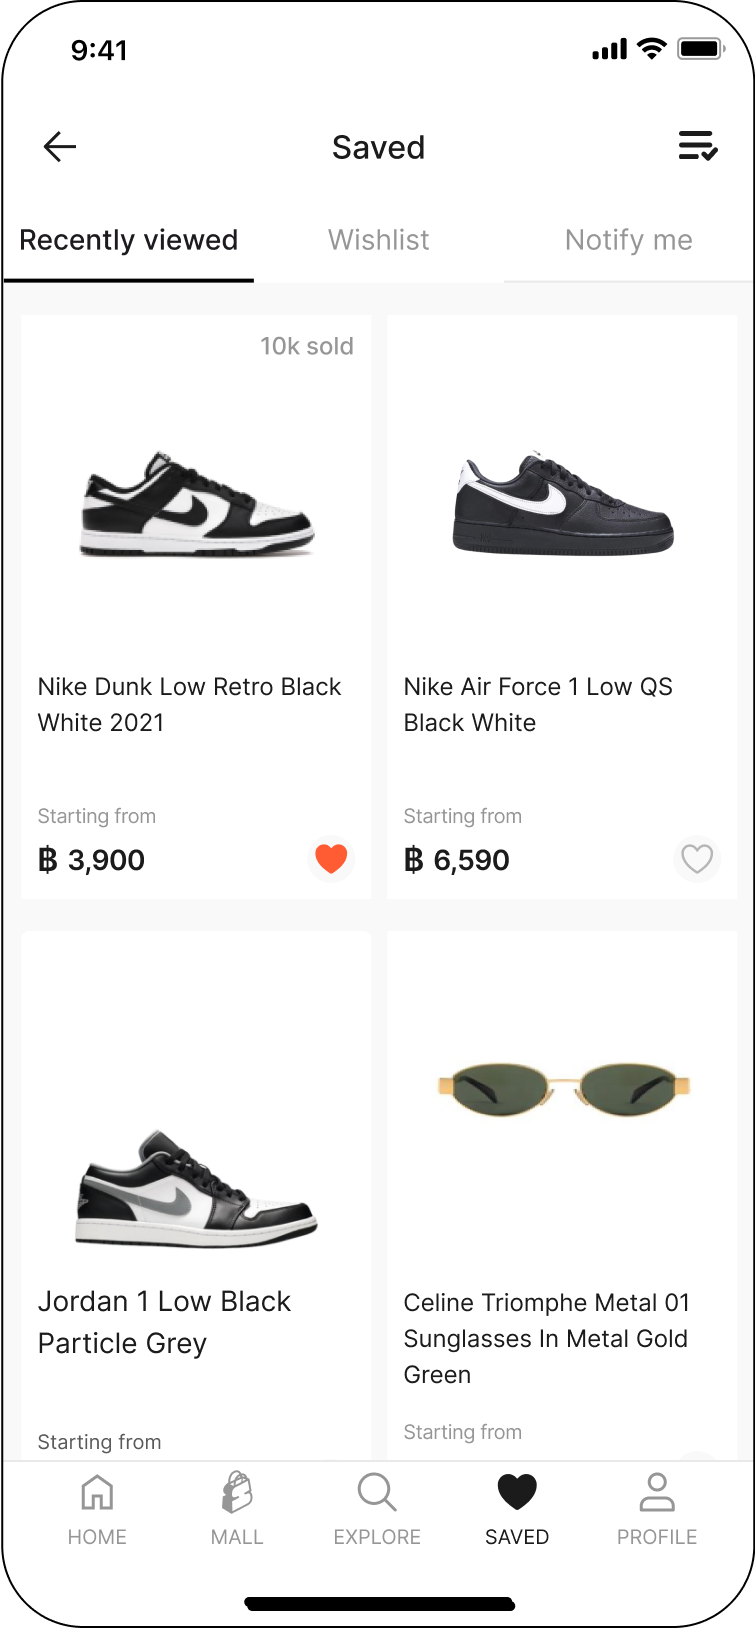
Task: Open the Mall shopping bag icon
Action: click(x=237, y=1493)
